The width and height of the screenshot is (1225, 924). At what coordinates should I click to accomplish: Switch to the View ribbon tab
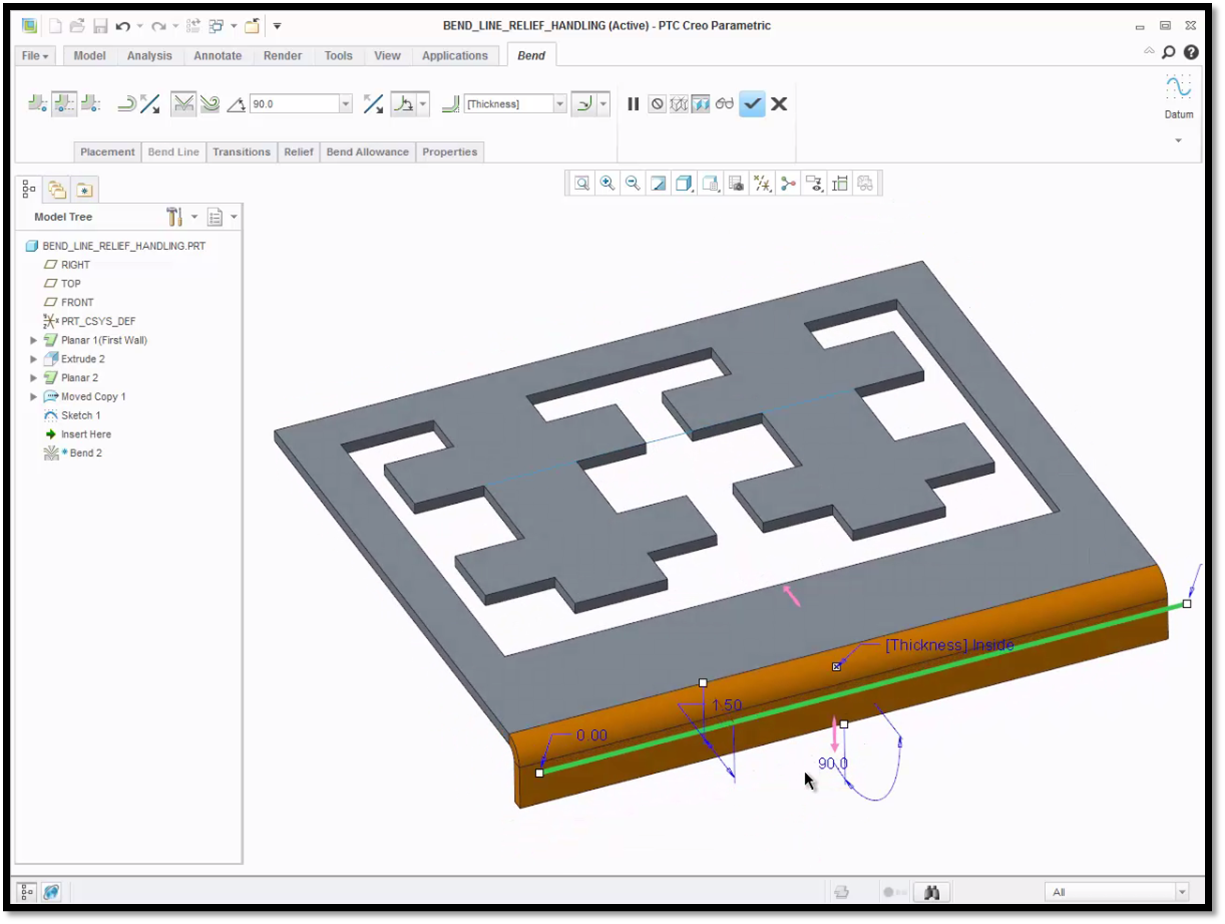(x=387, y=56)
